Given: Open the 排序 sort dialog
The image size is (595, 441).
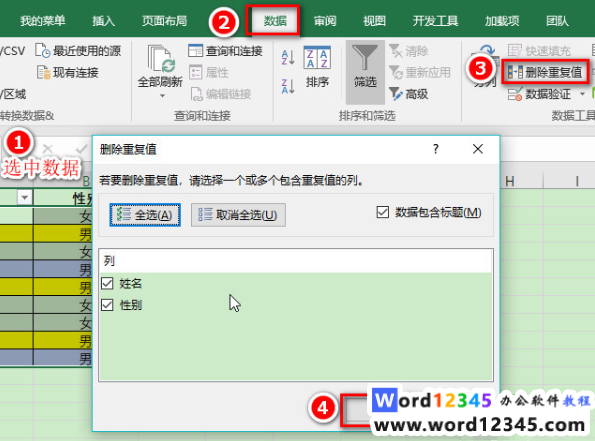Looking at the screenshot, I should 317,67.
